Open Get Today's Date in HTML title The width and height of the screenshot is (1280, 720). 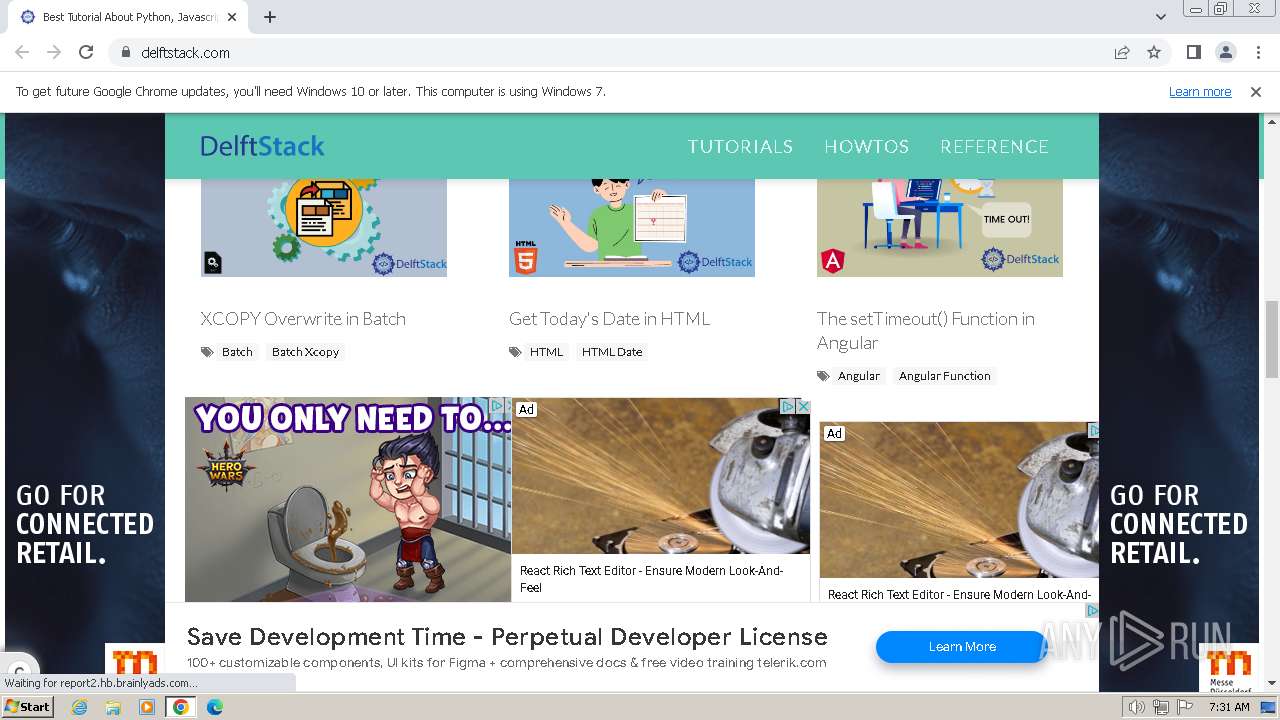coord(609,319)
